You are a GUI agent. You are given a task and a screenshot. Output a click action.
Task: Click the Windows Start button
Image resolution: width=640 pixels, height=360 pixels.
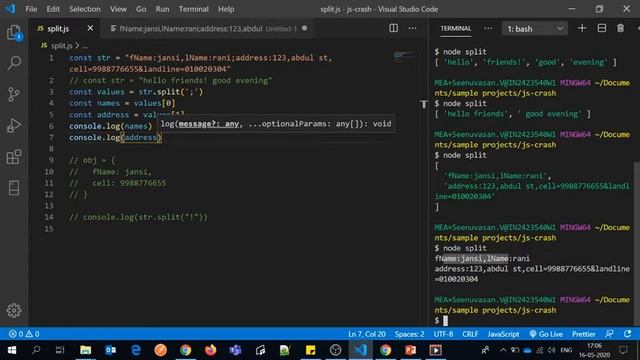(12, 350)
